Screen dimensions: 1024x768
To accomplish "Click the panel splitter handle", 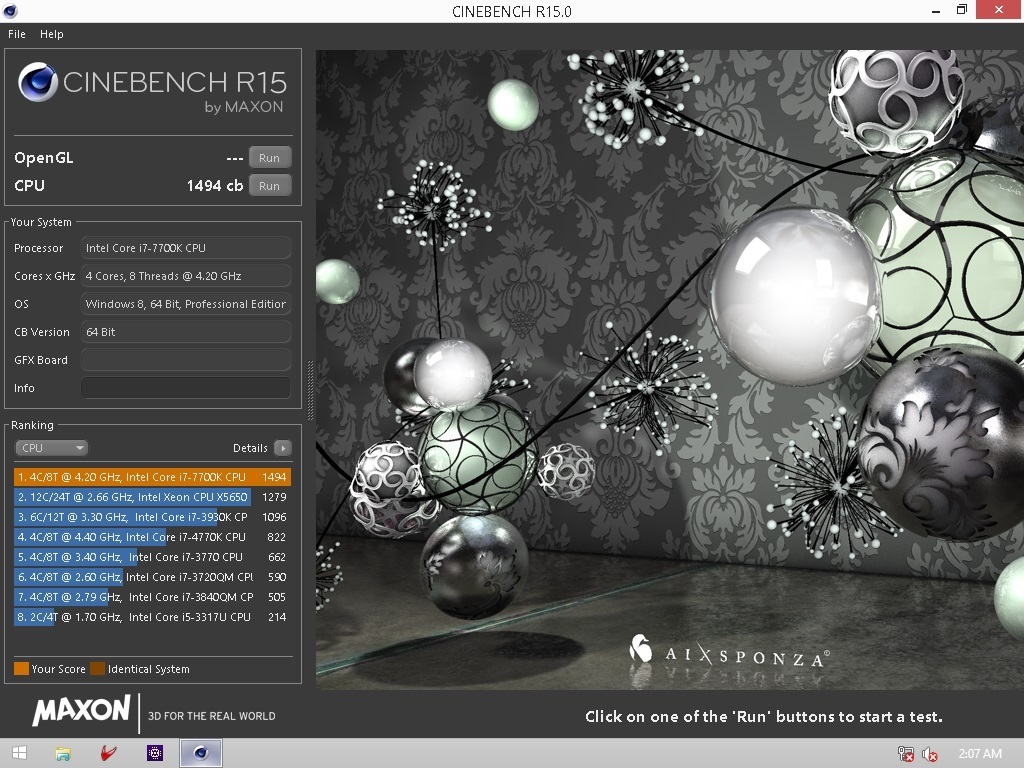I will [x=310, y=389].
